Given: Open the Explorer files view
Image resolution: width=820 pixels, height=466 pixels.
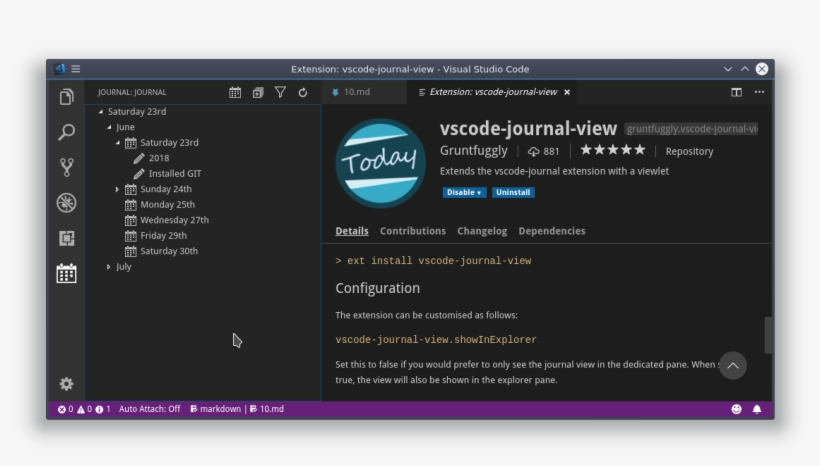Looking at the screenshot, I should click(66, 97).
